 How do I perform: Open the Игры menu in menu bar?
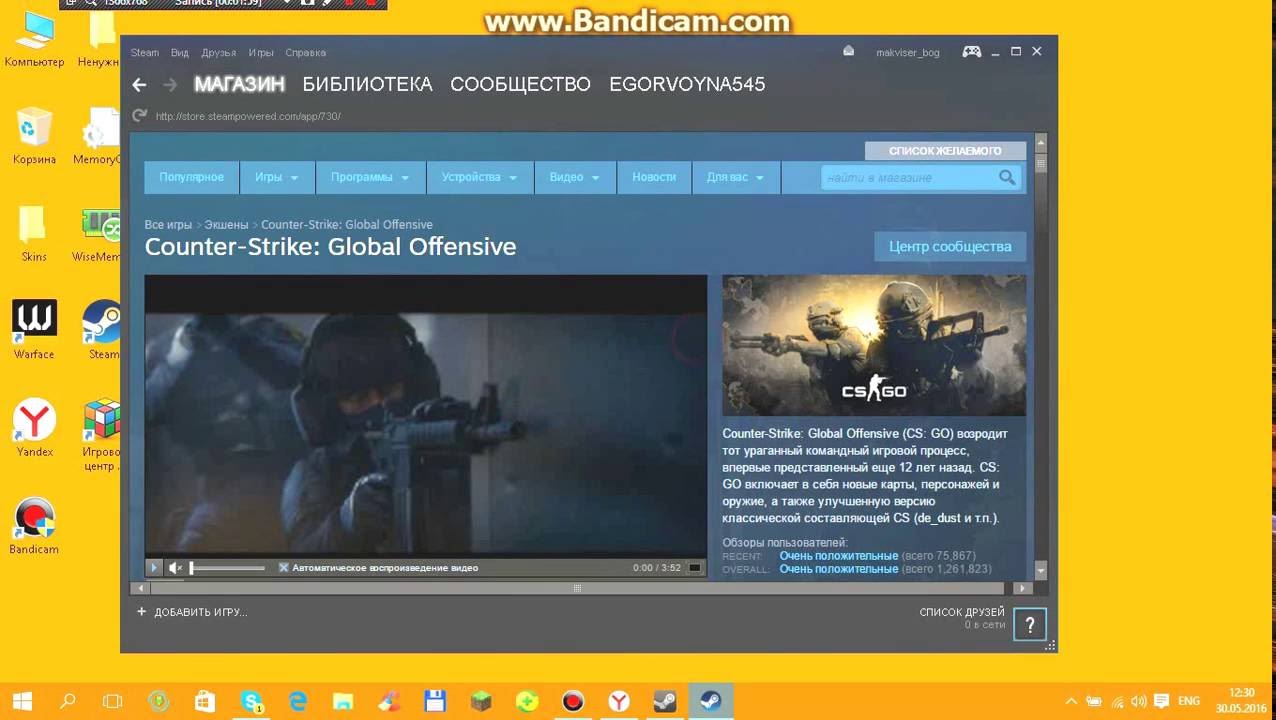pyautogui.click(x=261, y=52)
